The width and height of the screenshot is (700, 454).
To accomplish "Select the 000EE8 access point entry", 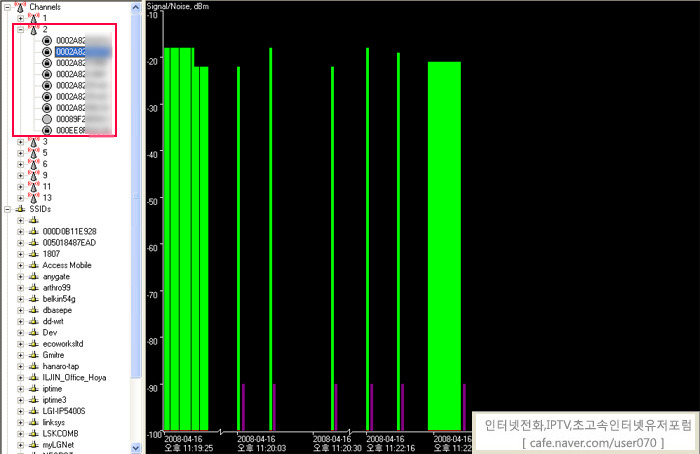I will click(x=83, y=130).
